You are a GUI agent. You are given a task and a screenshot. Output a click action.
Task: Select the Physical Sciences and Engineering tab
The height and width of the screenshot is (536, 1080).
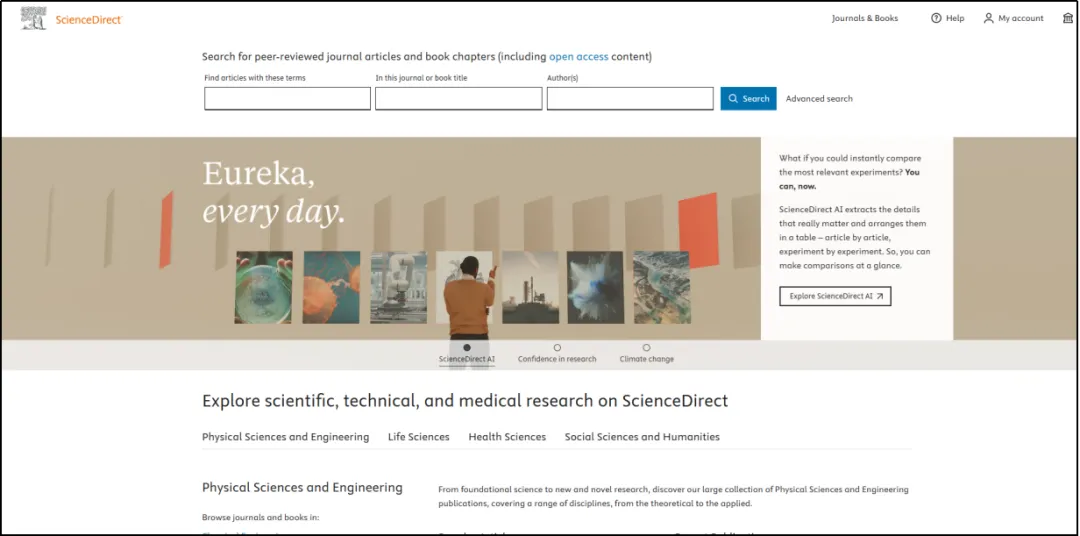285,437
